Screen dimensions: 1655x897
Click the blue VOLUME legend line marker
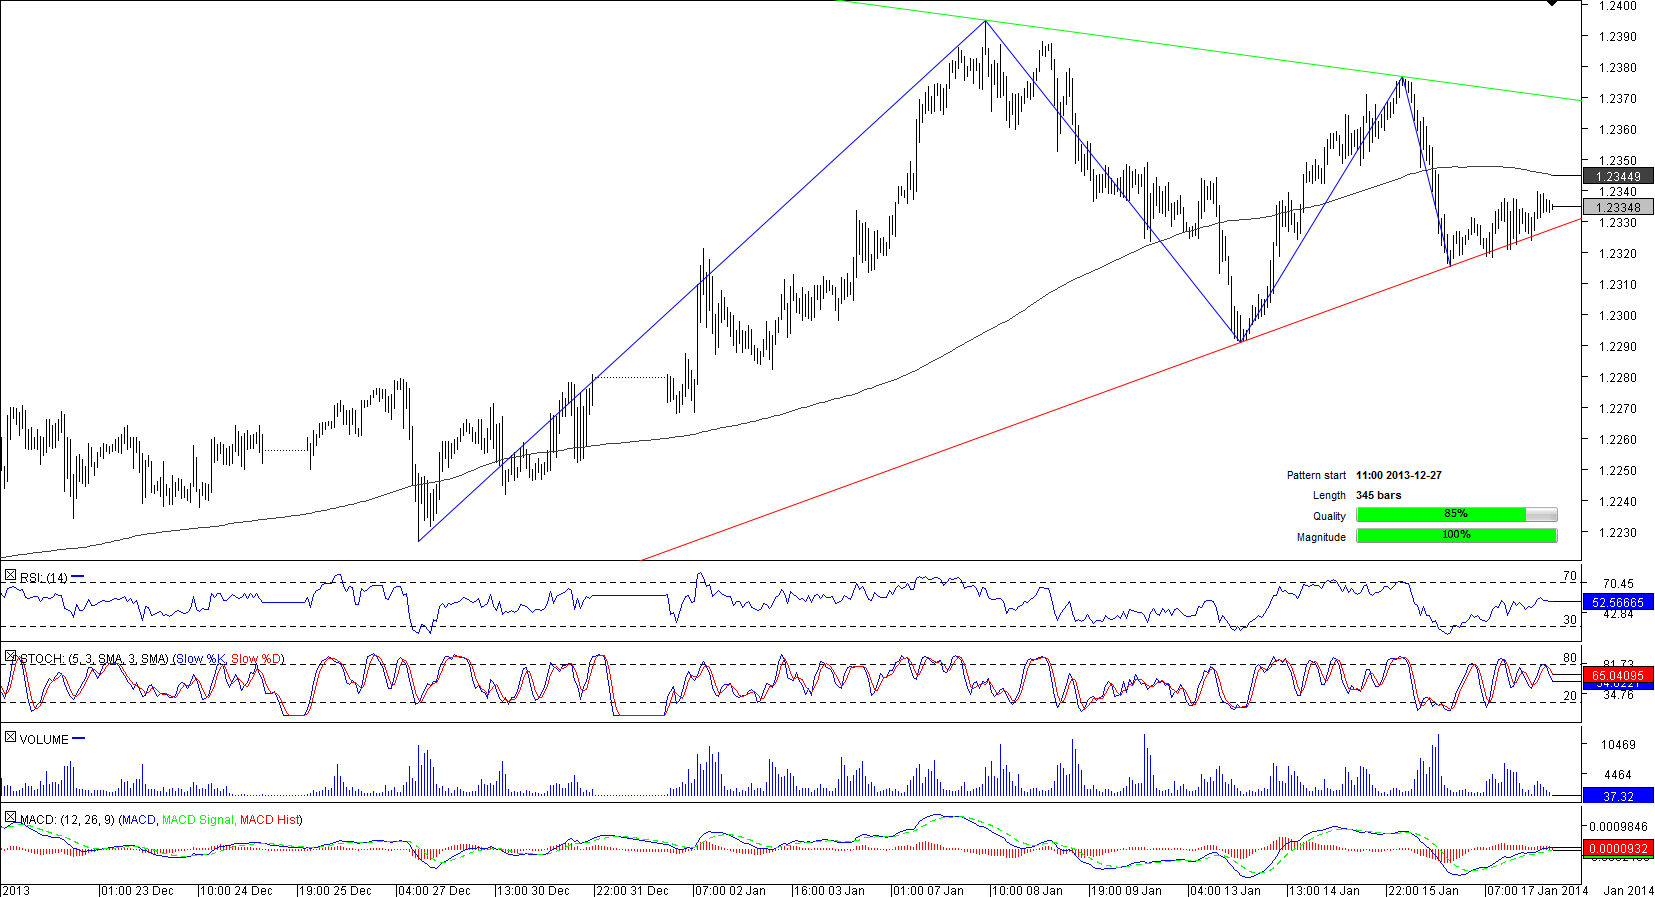point(79,739)
